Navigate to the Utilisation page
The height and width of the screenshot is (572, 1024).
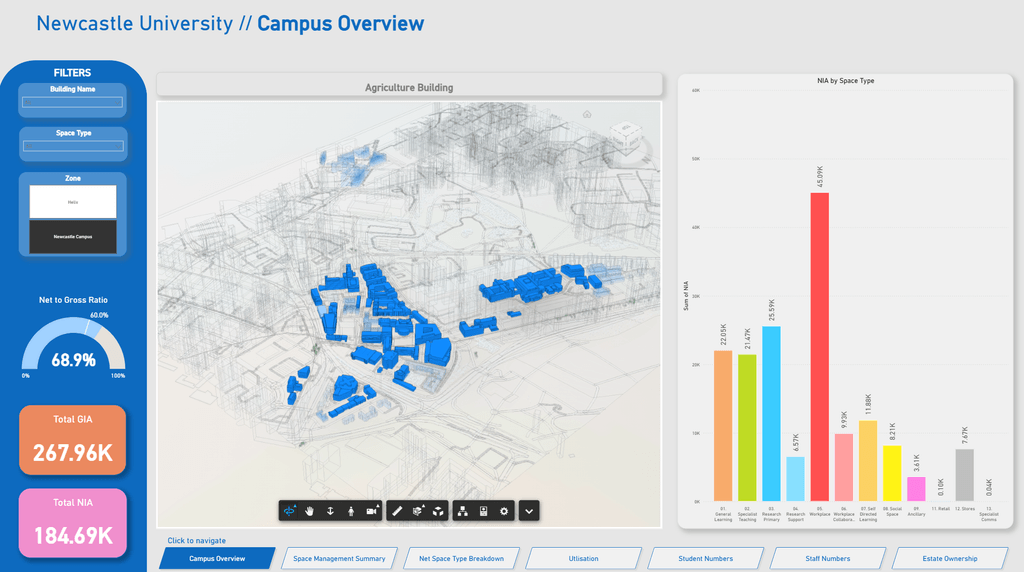coord(583,558)
